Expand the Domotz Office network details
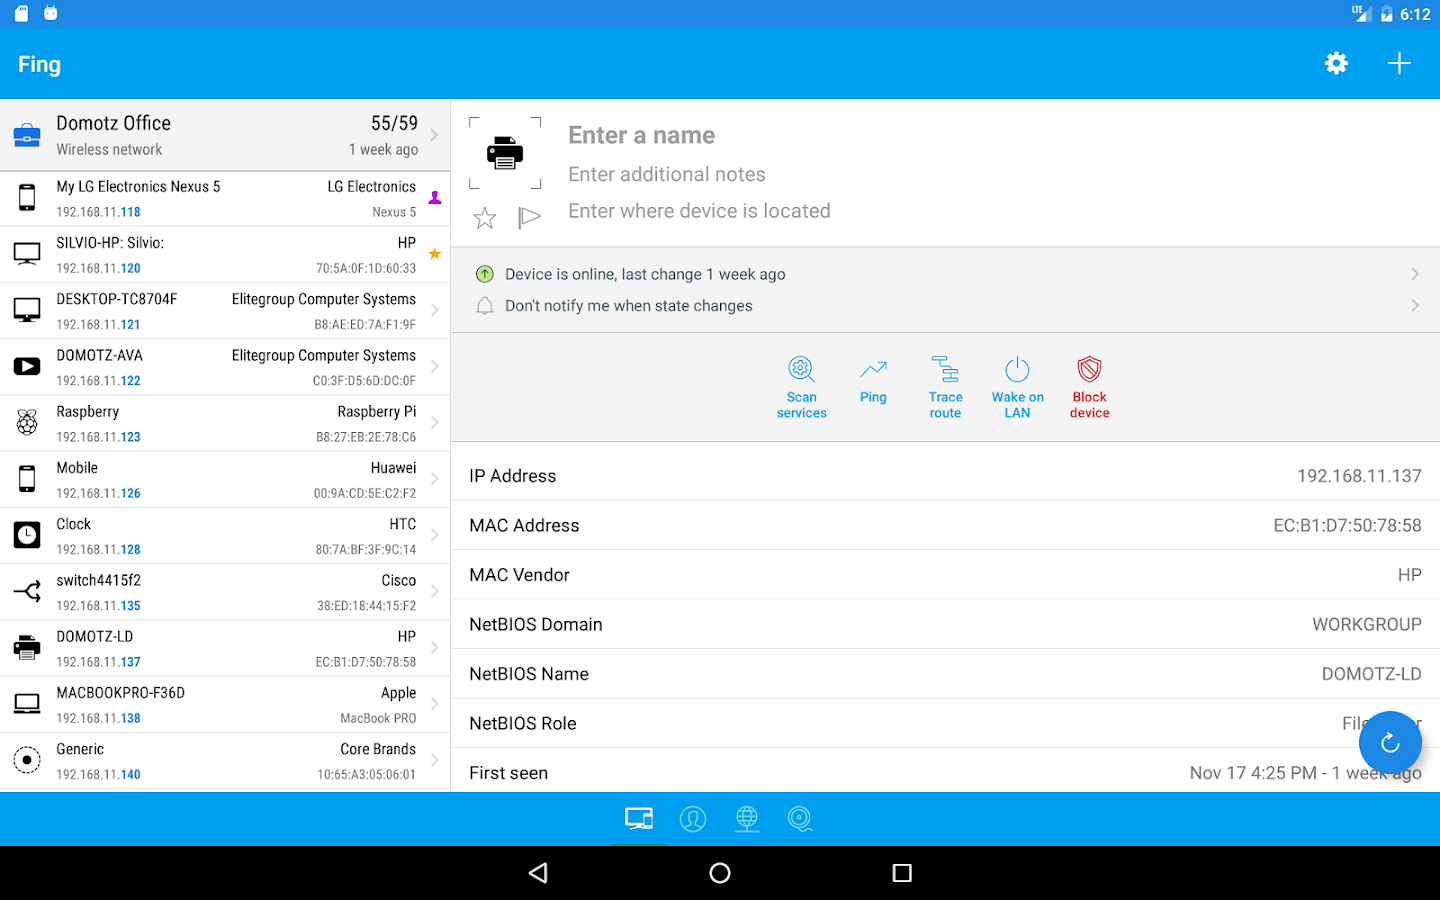This screenshot has height=900, width=1440. click(x=225, y=135)
